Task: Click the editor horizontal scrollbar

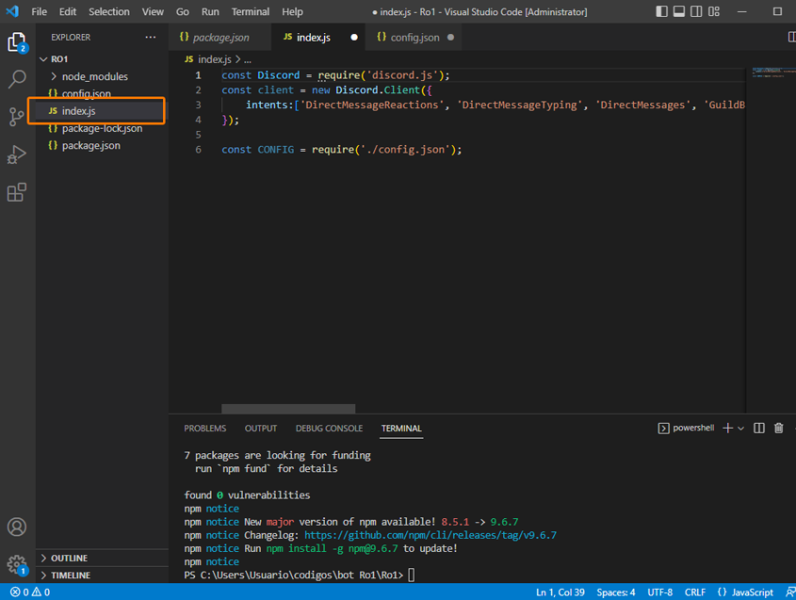Action: [x=288, y=408]
